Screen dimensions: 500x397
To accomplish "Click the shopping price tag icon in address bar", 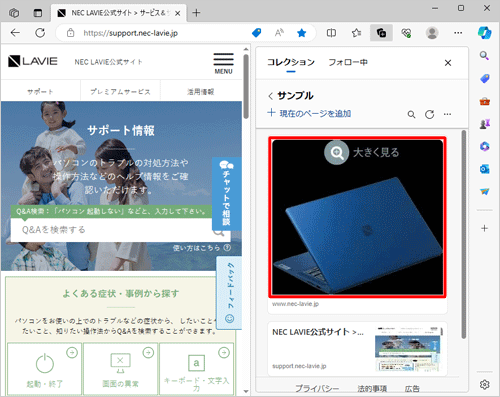I will point(256,33).
